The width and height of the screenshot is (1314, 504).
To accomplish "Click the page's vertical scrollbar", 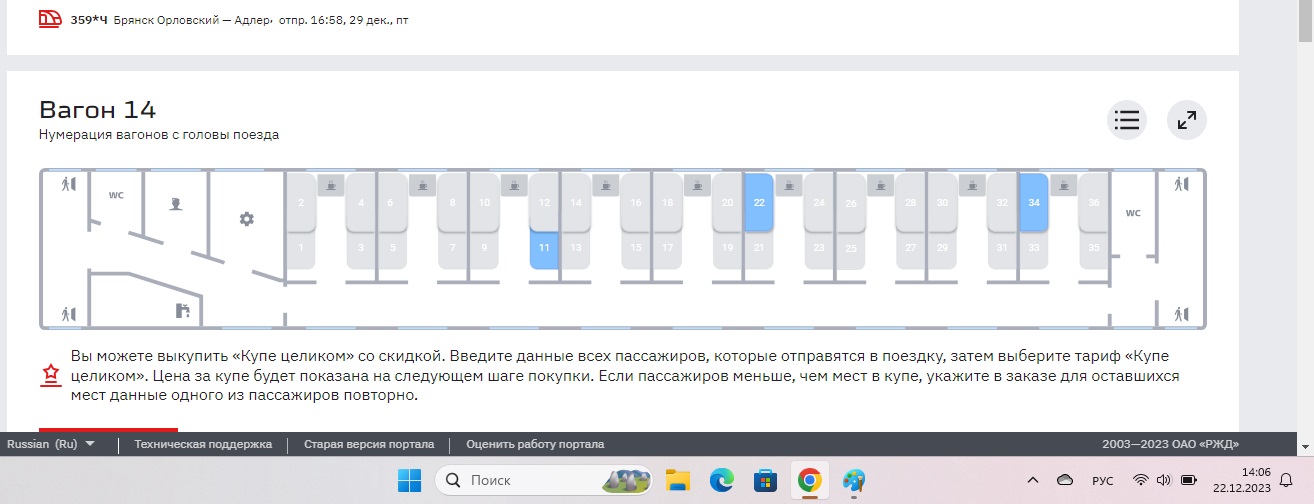I will [x=1305, y=200].
